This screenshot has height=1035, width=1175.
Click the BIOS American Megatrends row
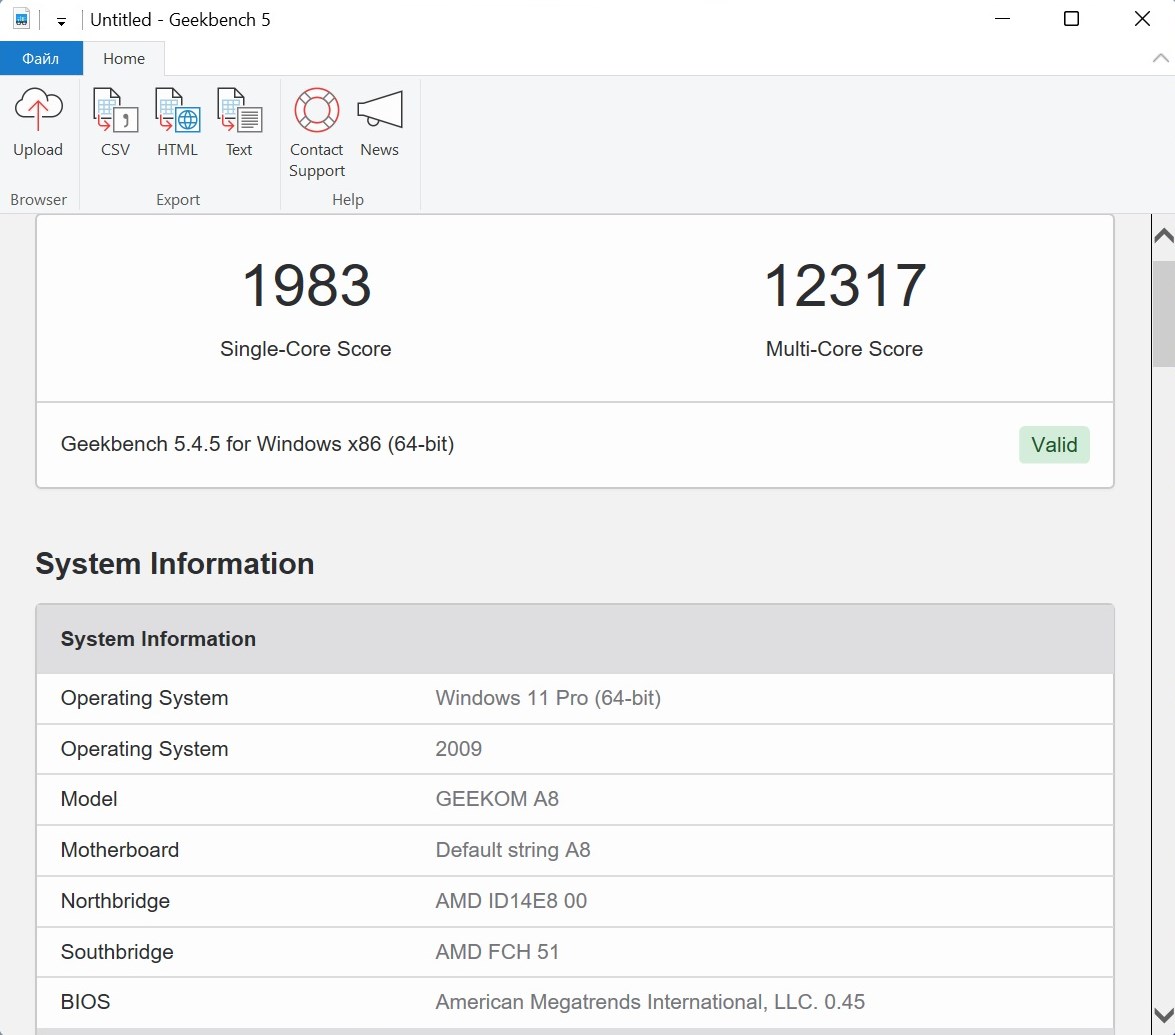click(574, 1002)
